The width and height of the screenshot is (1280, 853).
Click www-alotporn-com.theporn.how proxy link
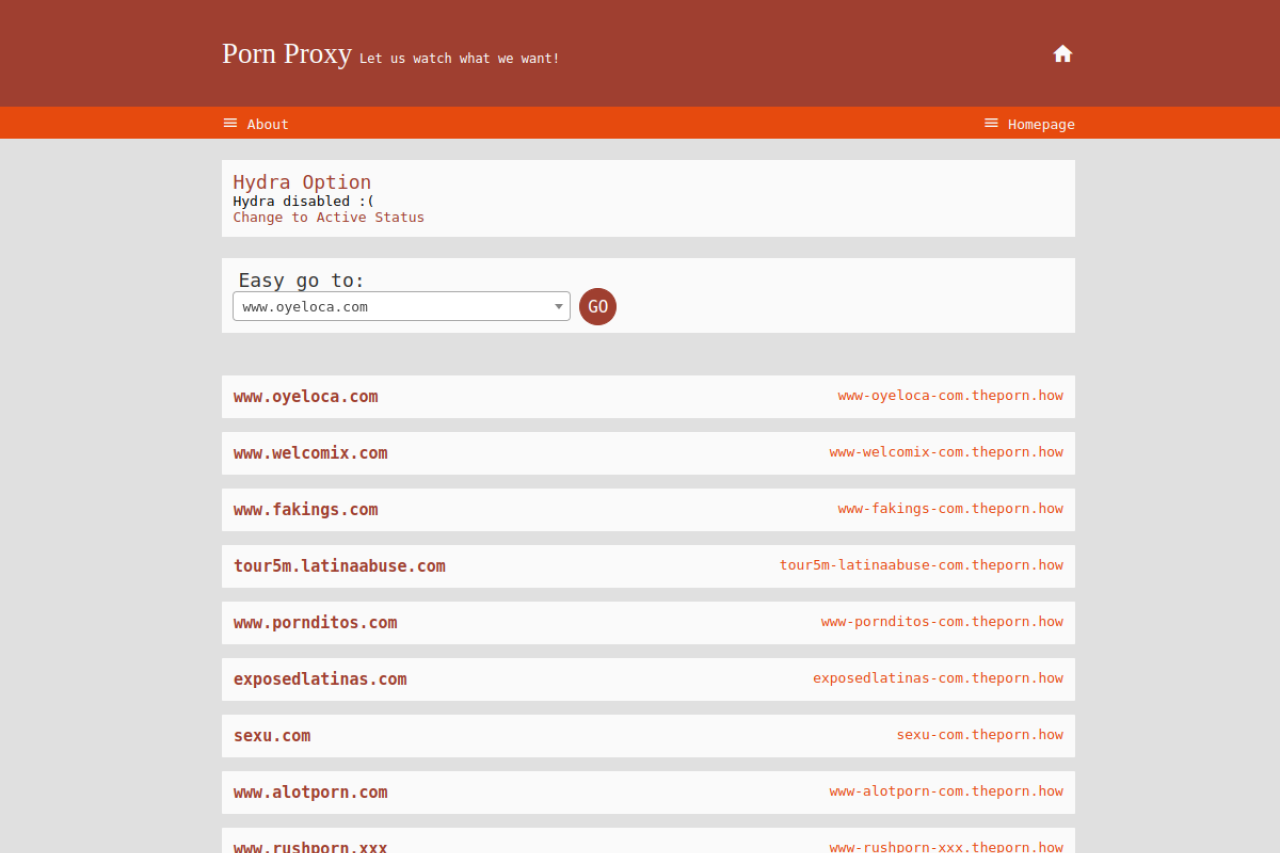pyautogui.click(x=946, y=791)
